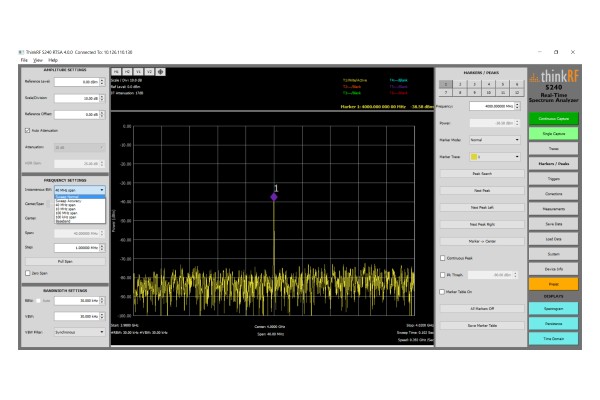Select marker number 5 in the marker grid
The height and width of the screenshot is (400, 600).
(503, 84)
